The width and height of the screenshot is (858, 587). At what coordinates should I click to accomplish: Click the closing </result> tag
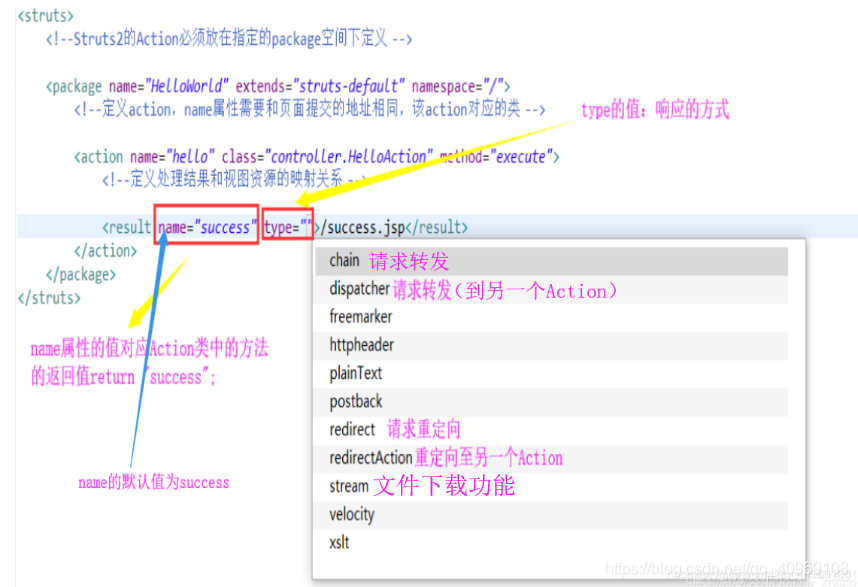tap(437, 227)
